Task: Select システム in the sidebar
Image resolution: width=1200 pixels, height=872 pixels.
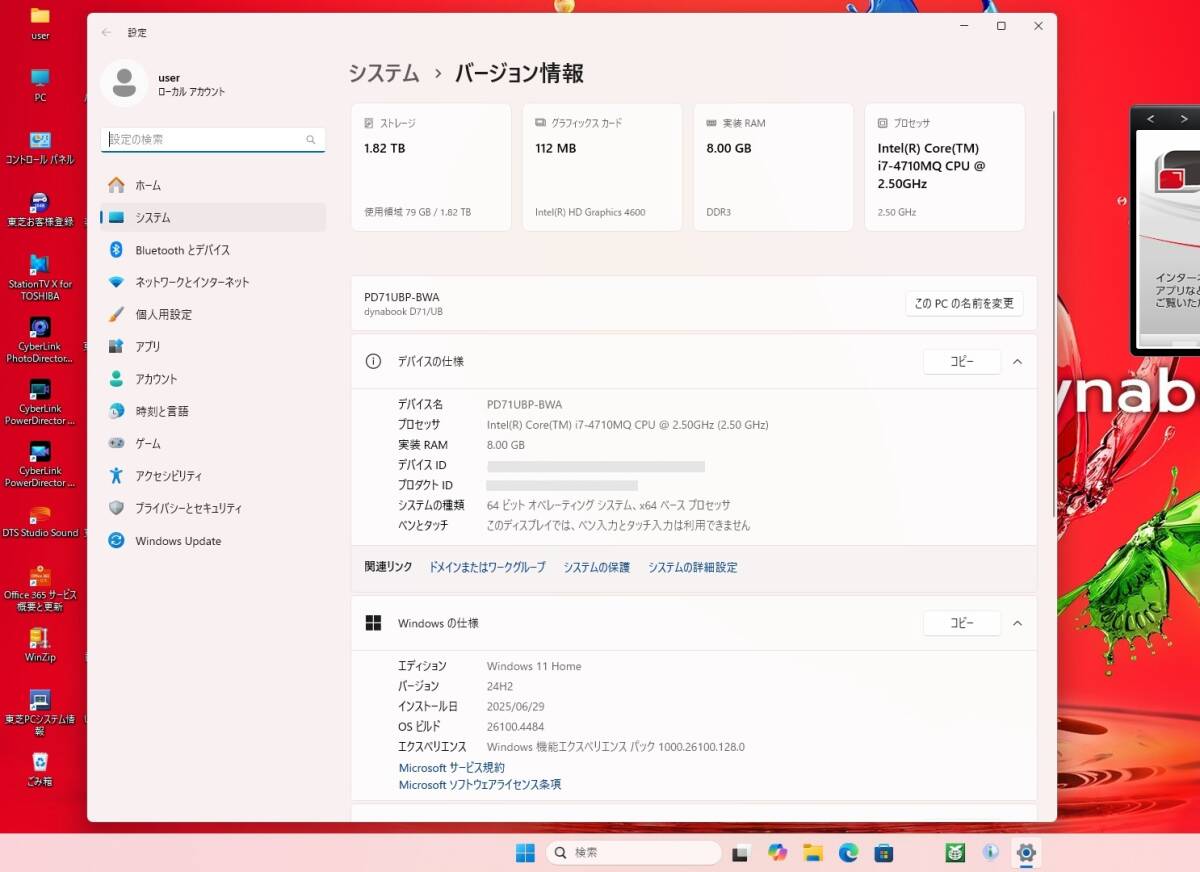Action: point(213,217)
